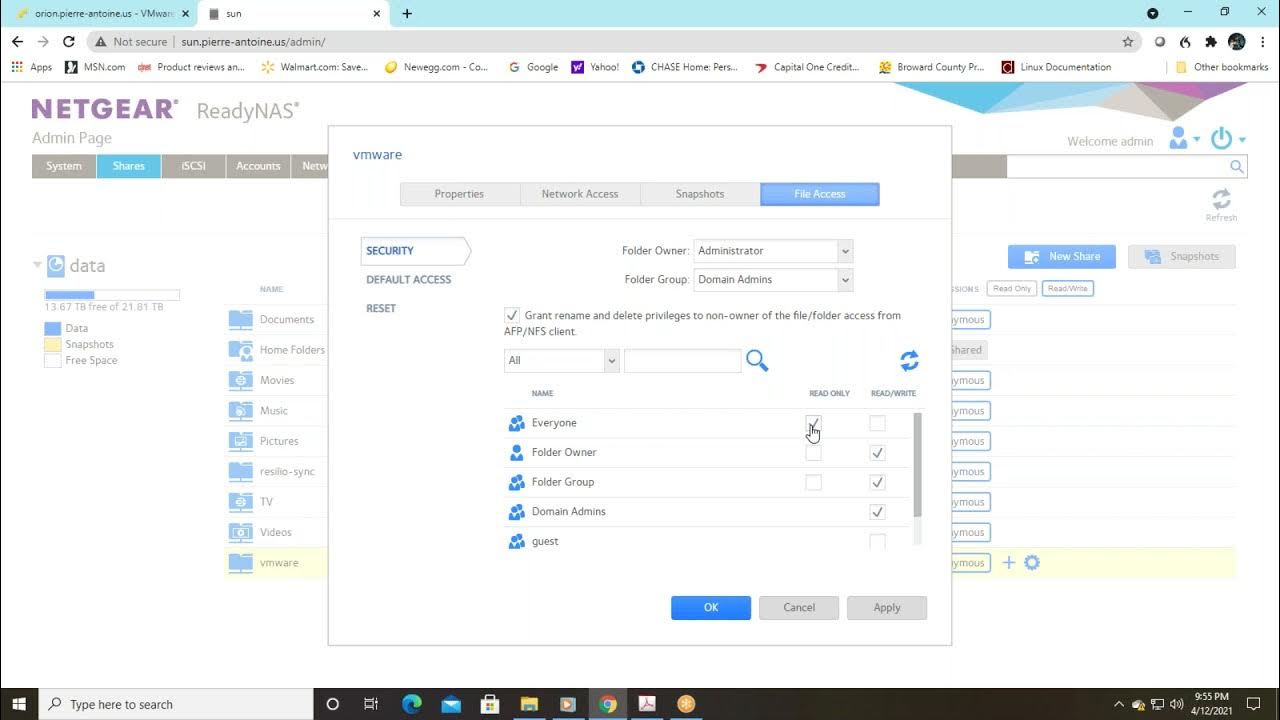This screenshot has width=1280, height=720.
Task: Click the TV share folder icon
Action: [240, 502]
